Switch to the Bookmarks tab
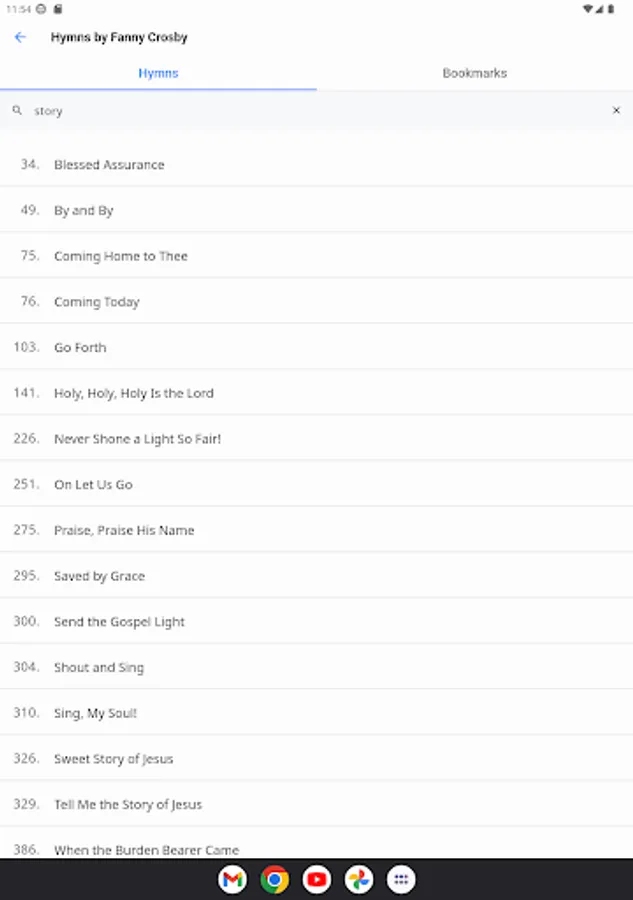 tap(474, 73)
